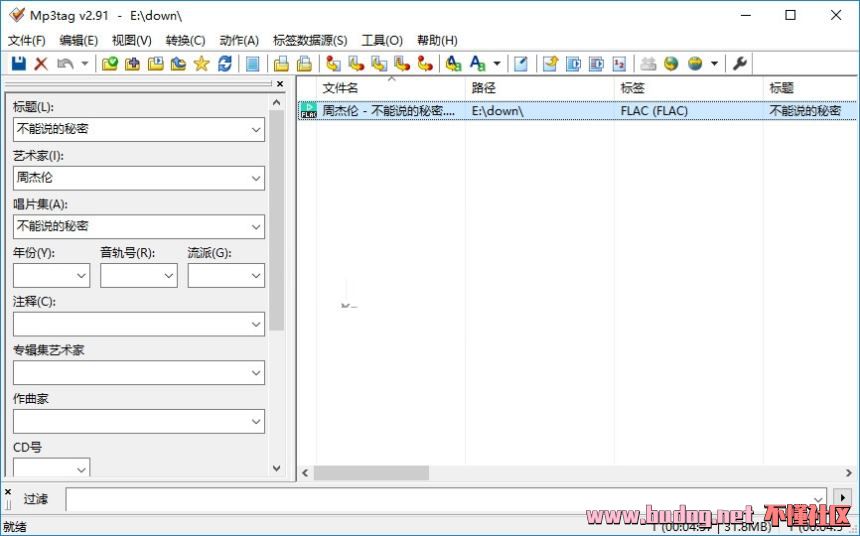Run first converter icon, Tag to Filename
The width and height of the screenshot is (860, 536).
click(x=333, y=64)
